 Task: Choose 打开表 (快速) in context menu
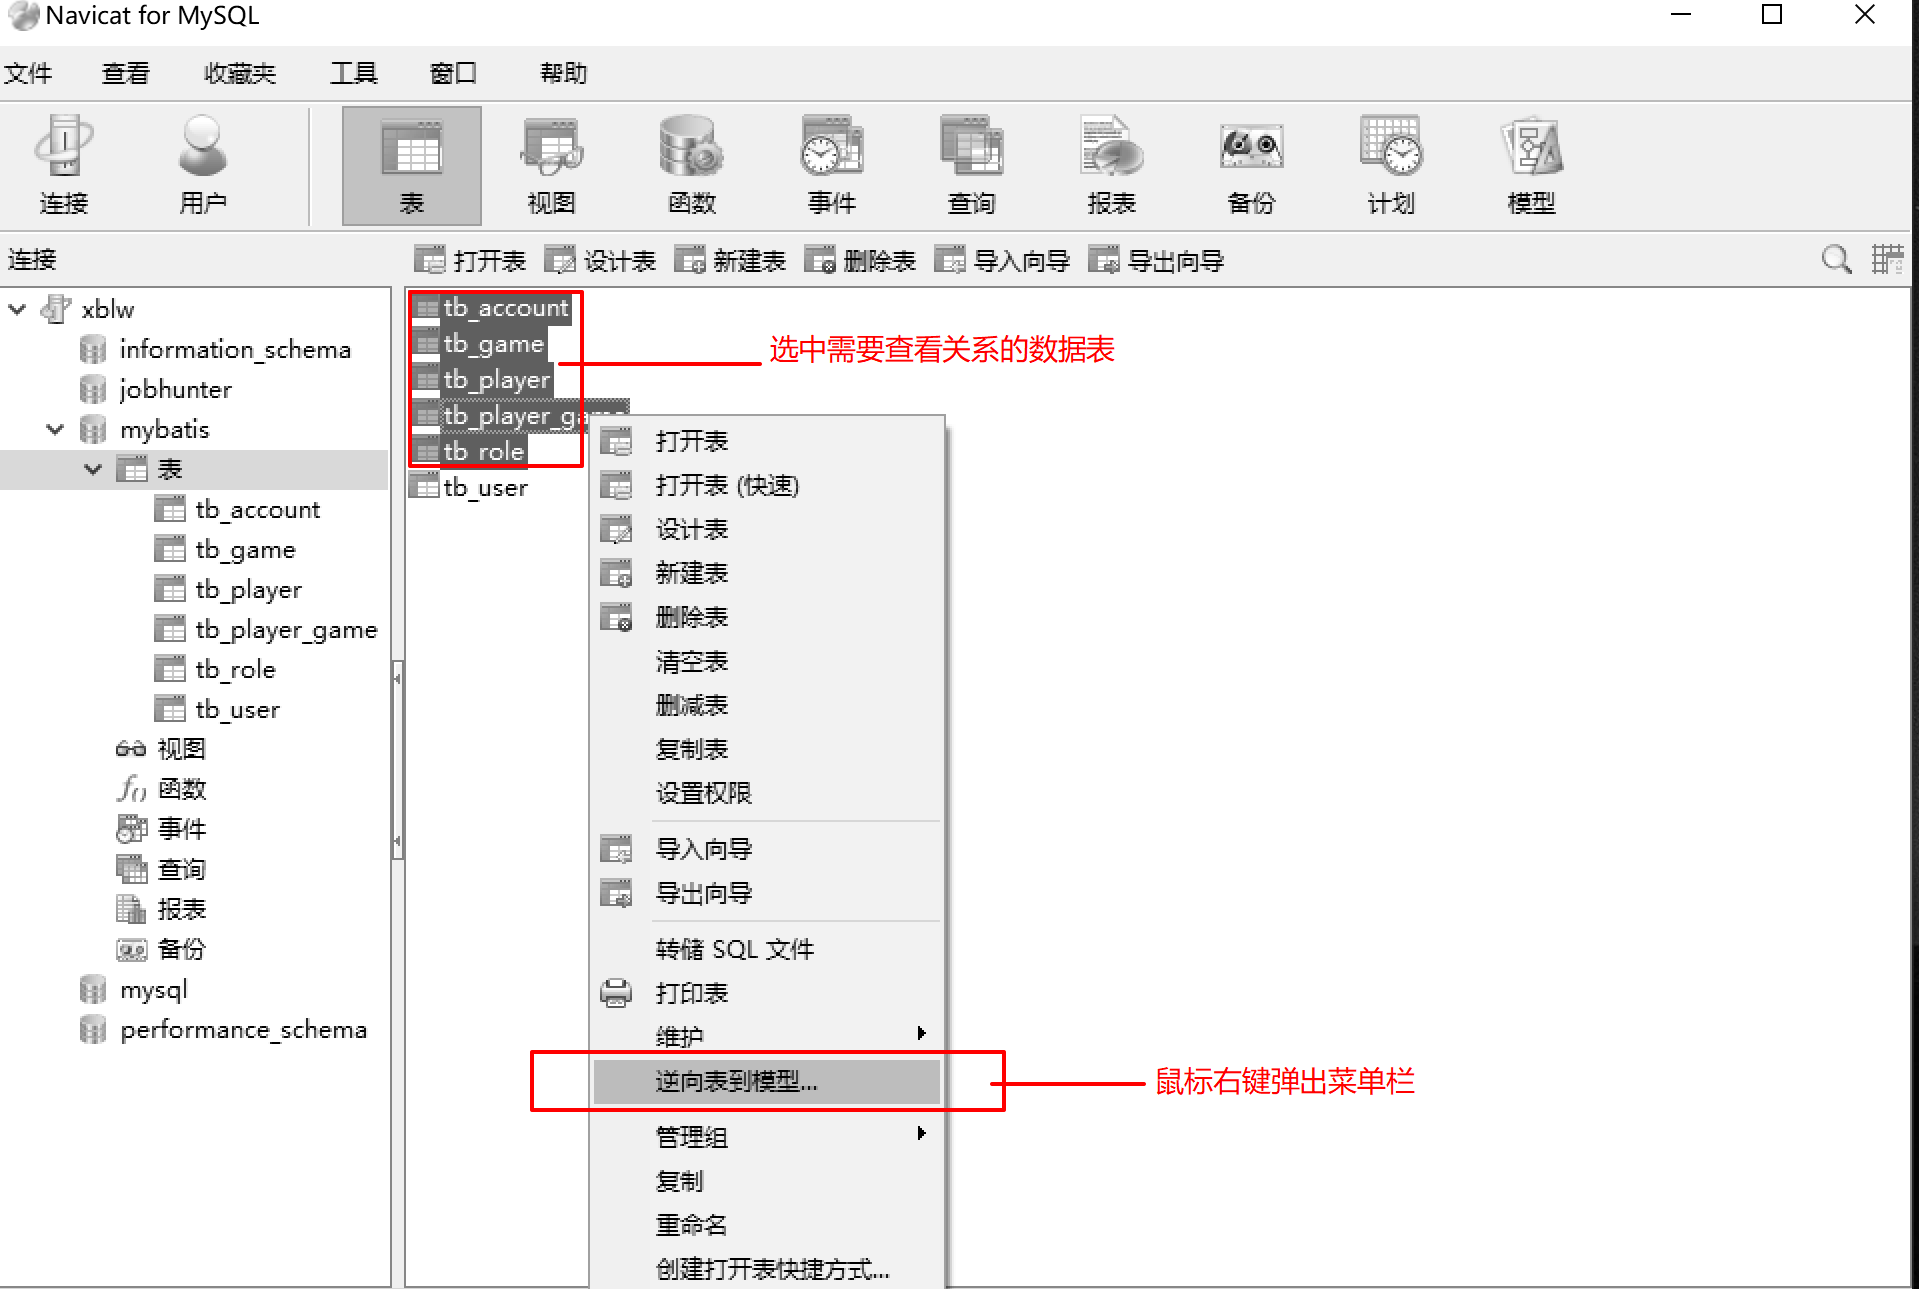(767, 486)
